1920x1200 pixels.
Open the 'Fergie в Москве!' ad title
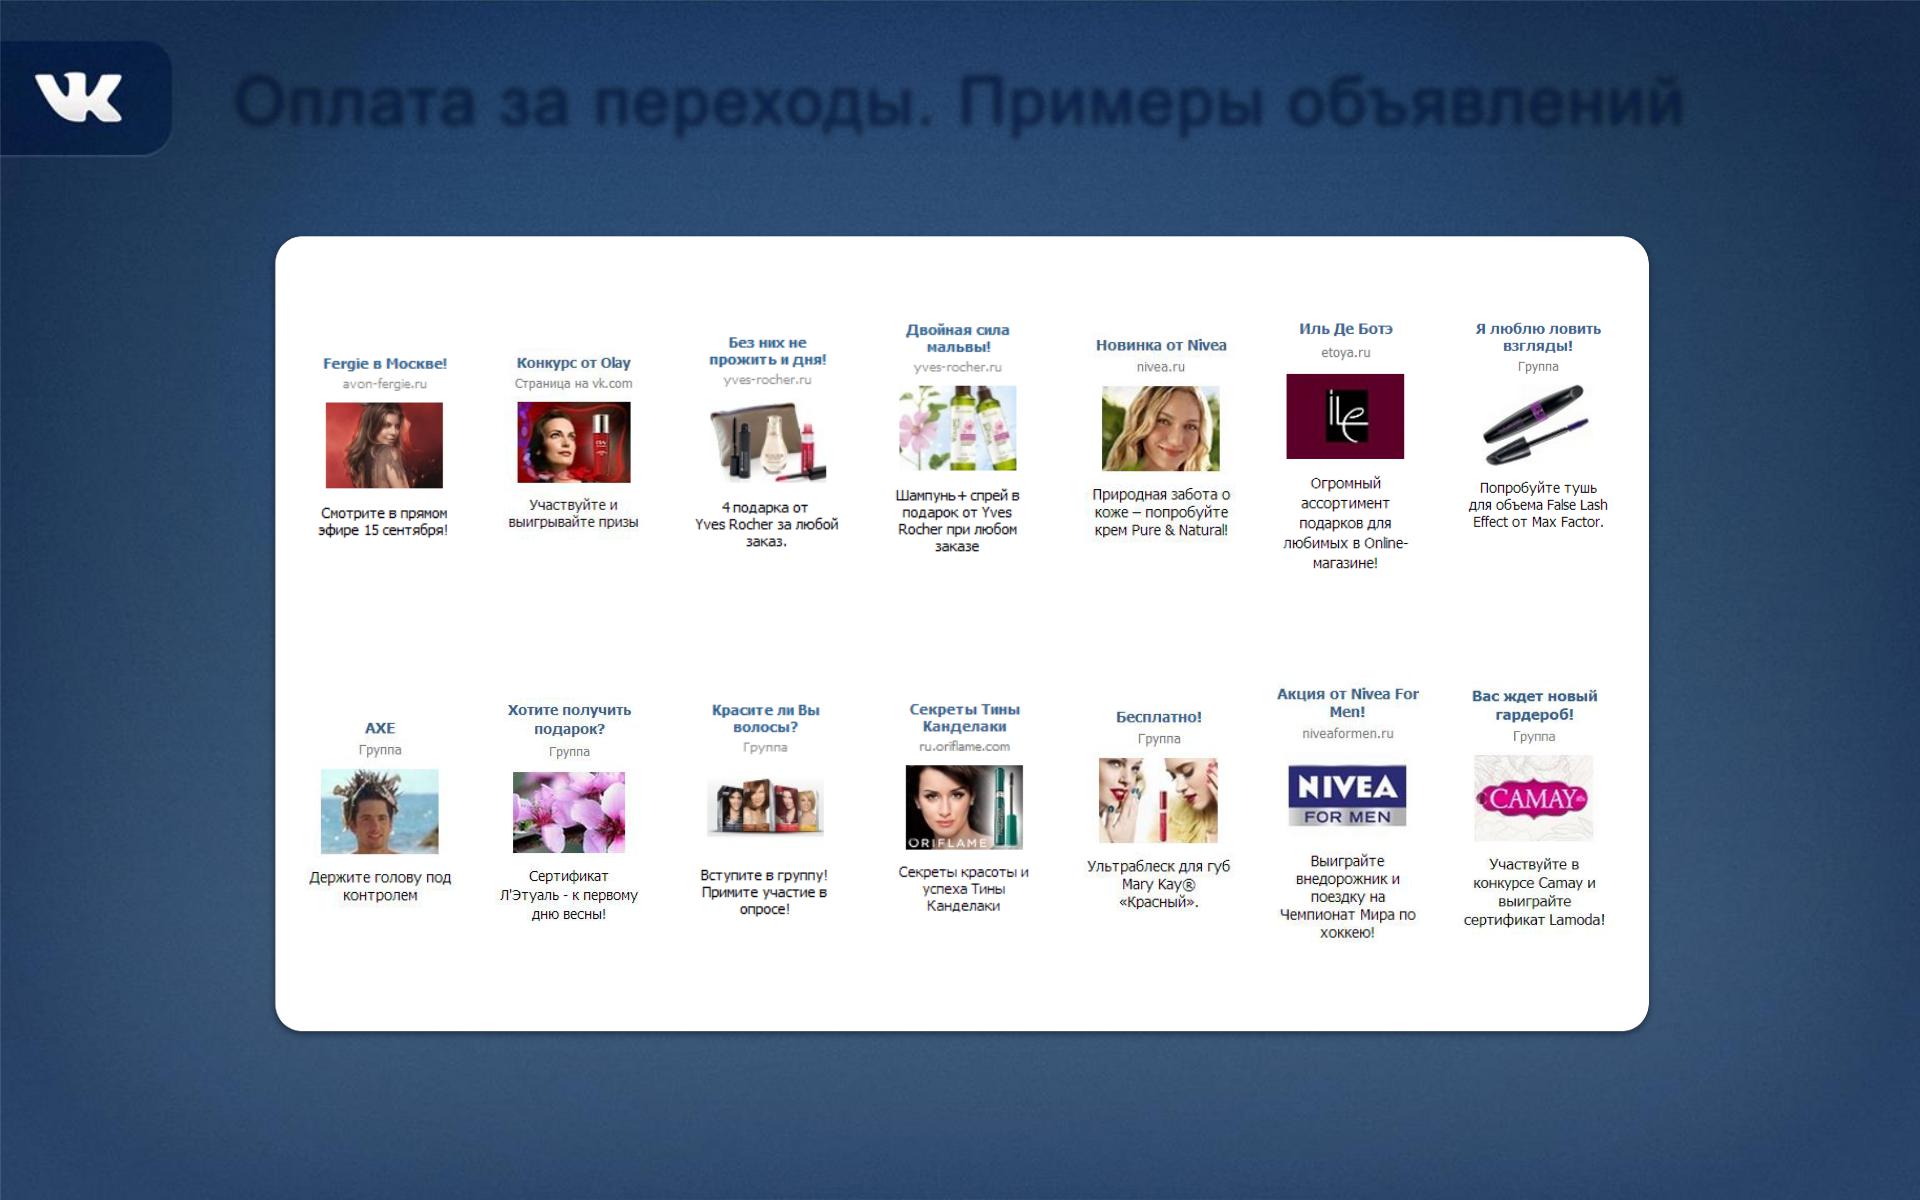click(385, 363)
